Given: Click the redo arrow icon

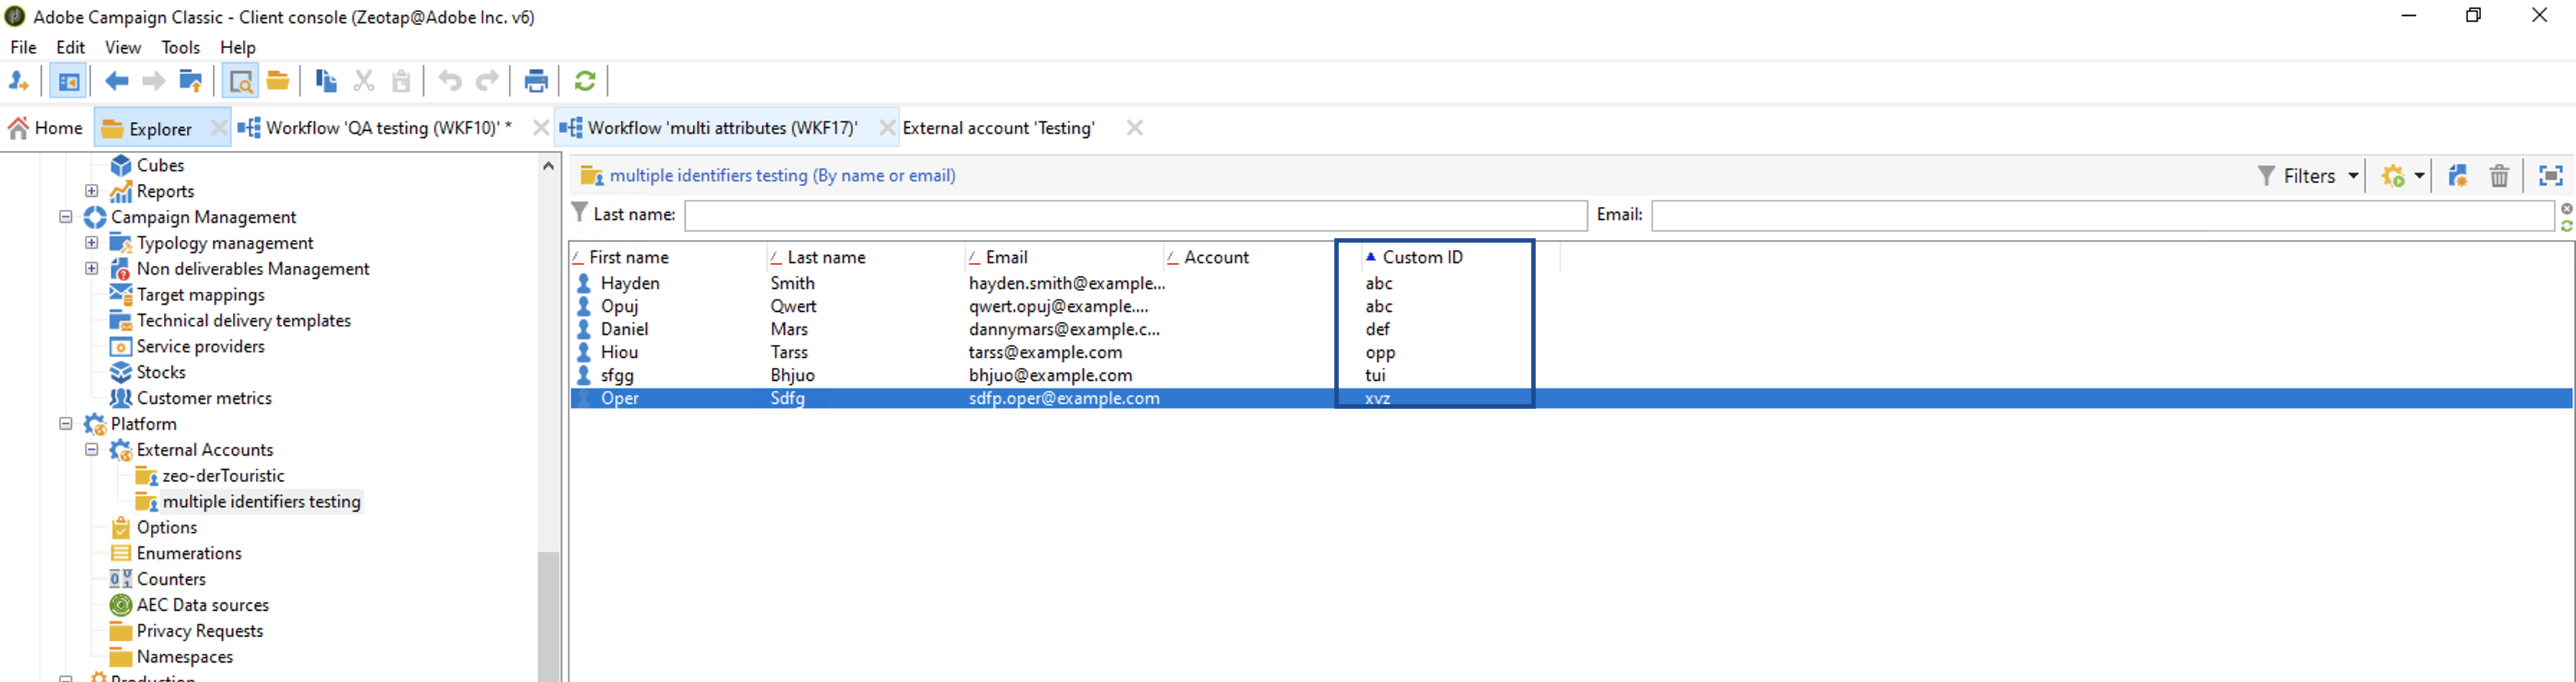Looking at the screenshot, I should [x=487, y=81].
